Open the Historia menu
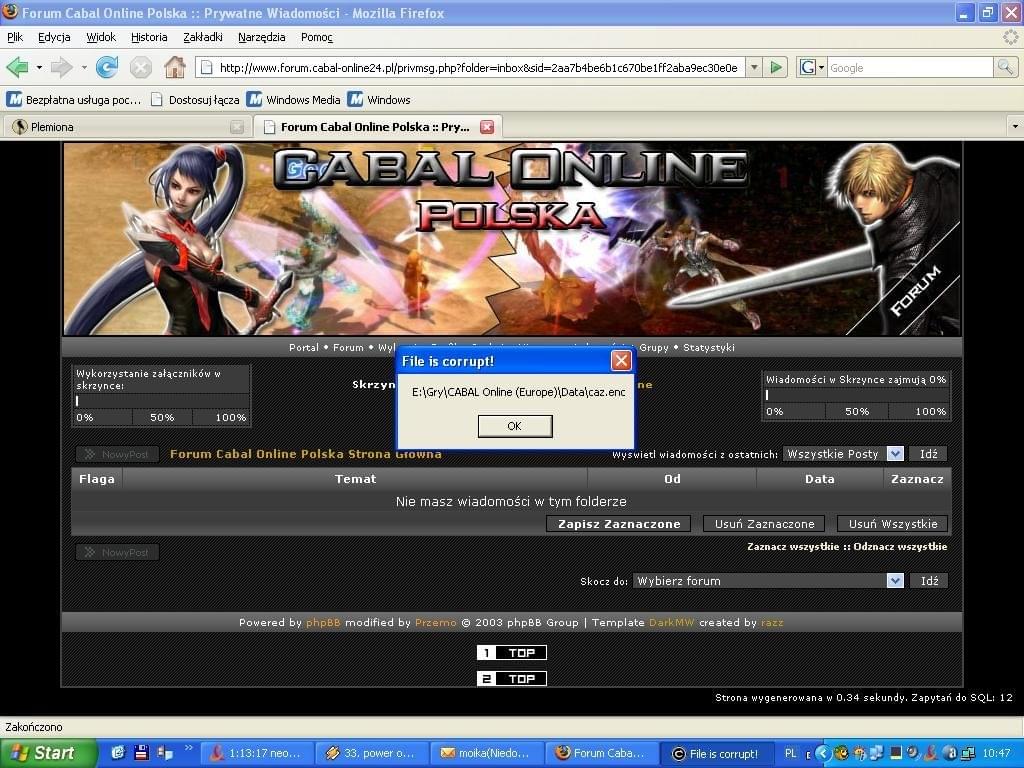Screen dimensions: 1024x768 pyautogui.click(x=149, y=37)
